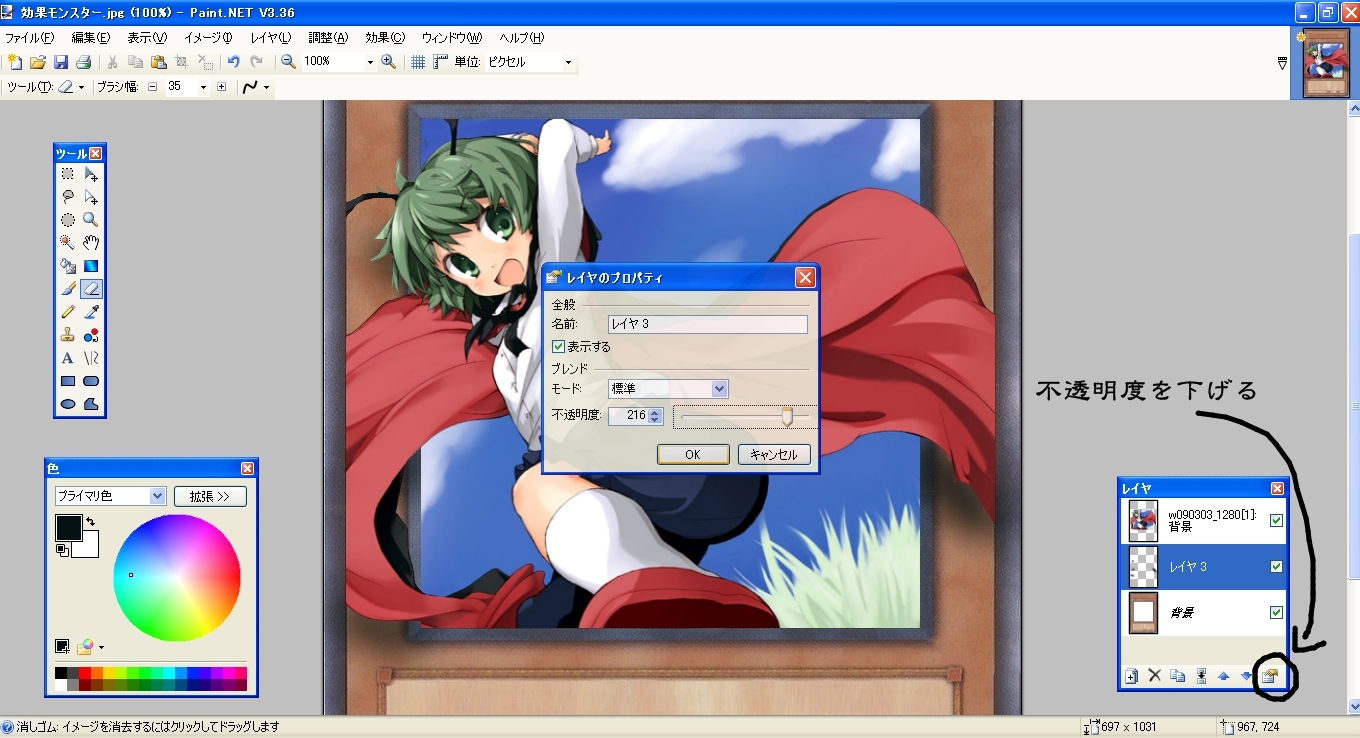Add a new layer in Layers panel
This screenshot has width=1360, height=738.
[1131, 676]
